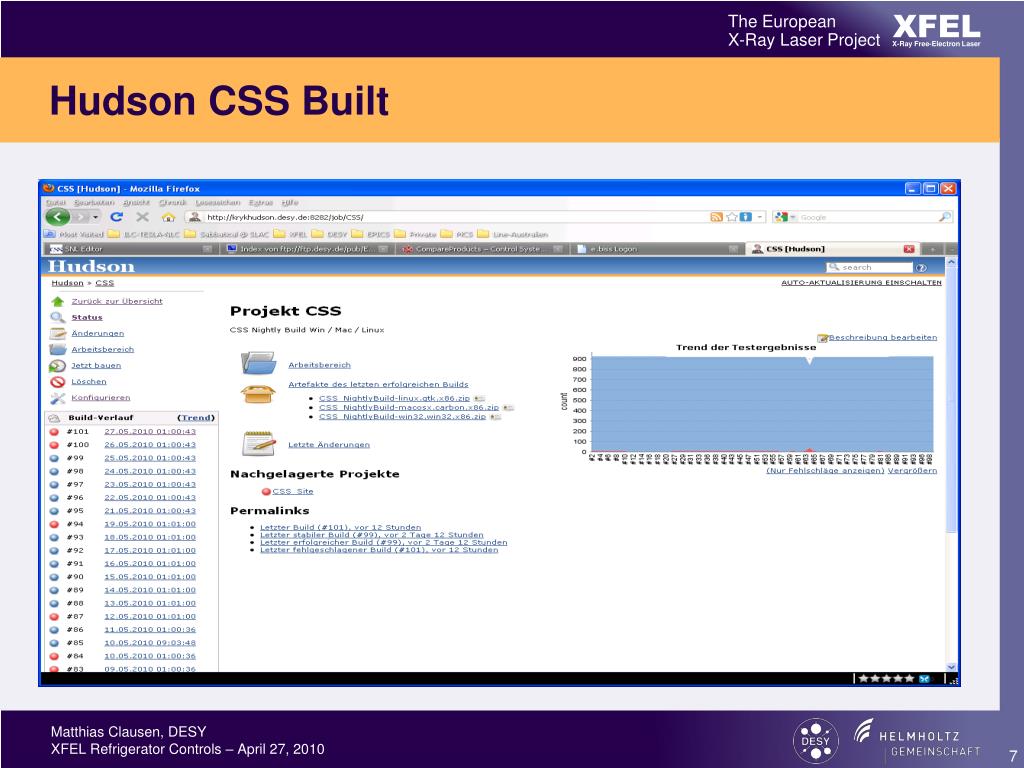The image size is (1024, 768).
Task: Click the blue status ball of build #99
Action: point(54,458)
